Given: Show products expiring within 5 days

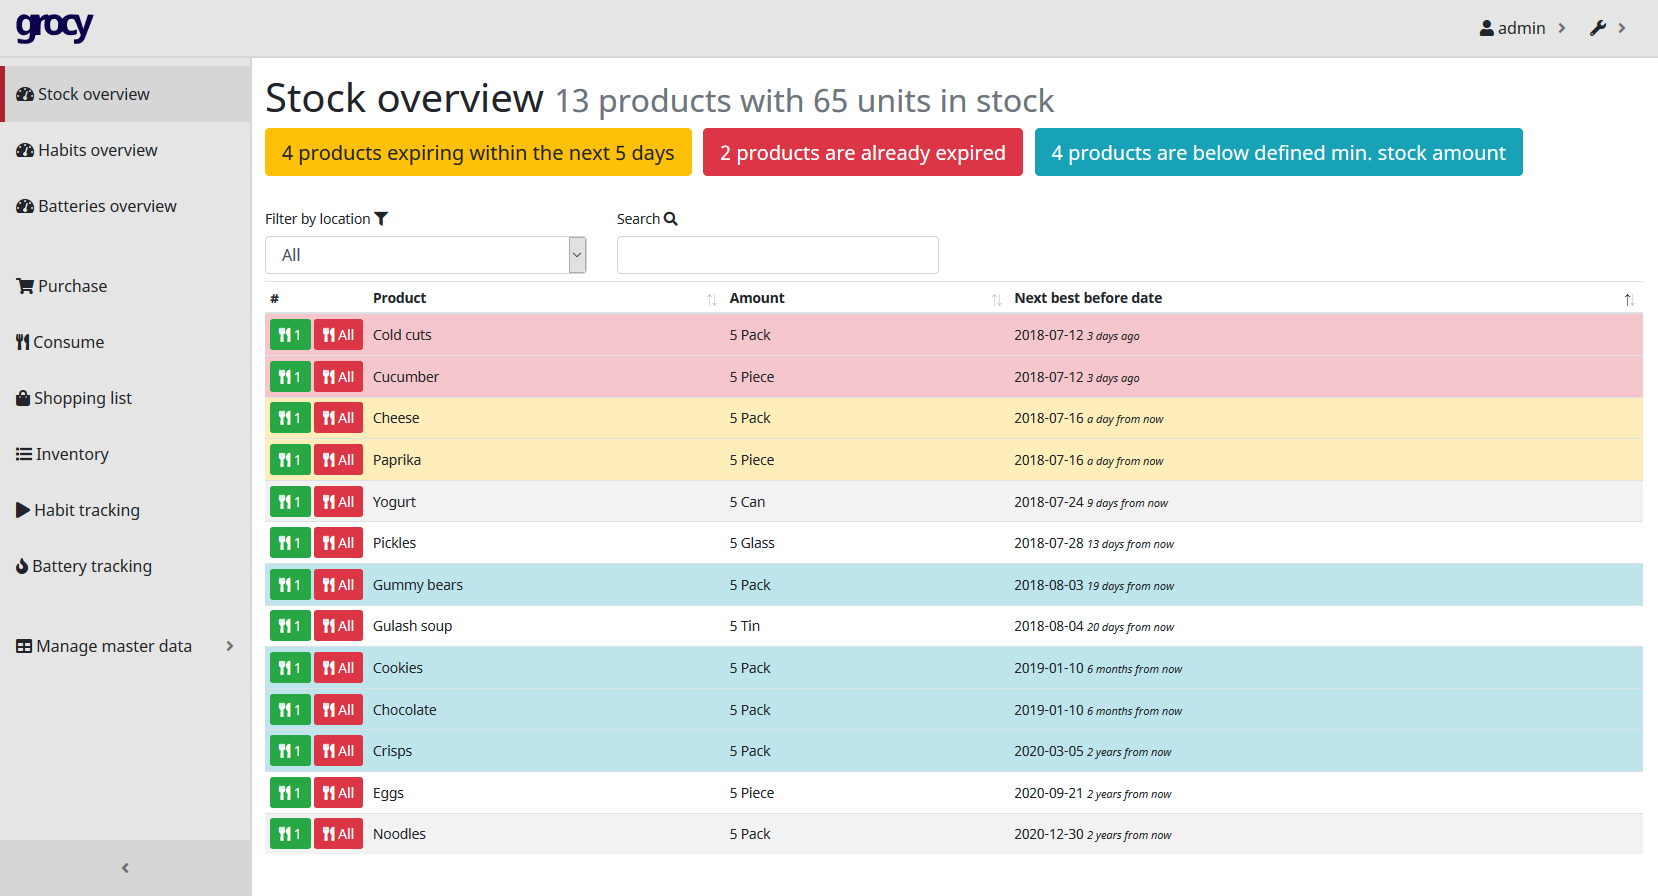Looking at the screenshot, I should tap(478, 153).
